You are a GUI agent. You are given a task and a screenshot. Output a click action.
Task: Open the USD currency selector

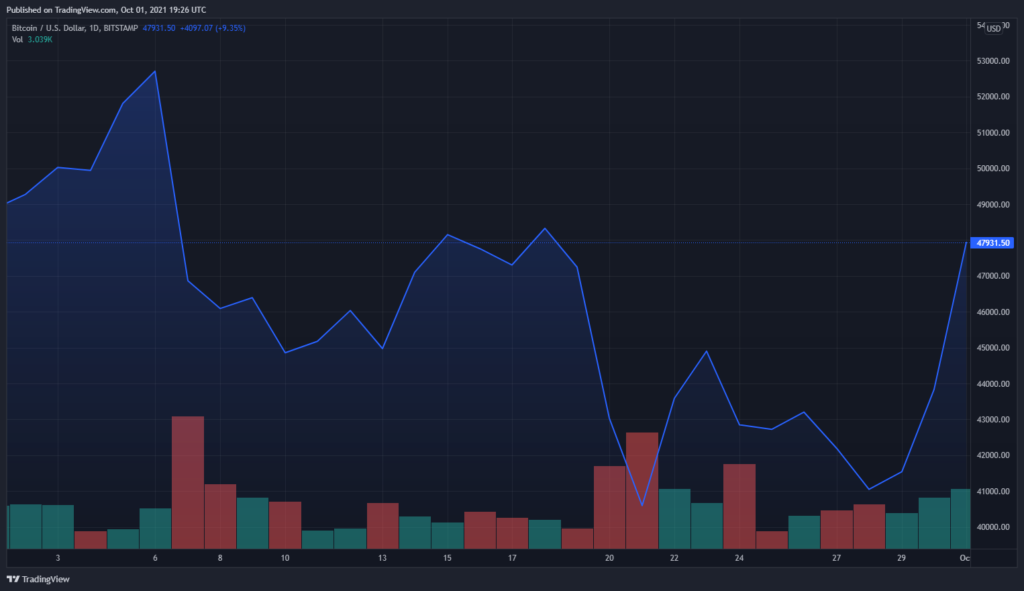coord(993,29)
